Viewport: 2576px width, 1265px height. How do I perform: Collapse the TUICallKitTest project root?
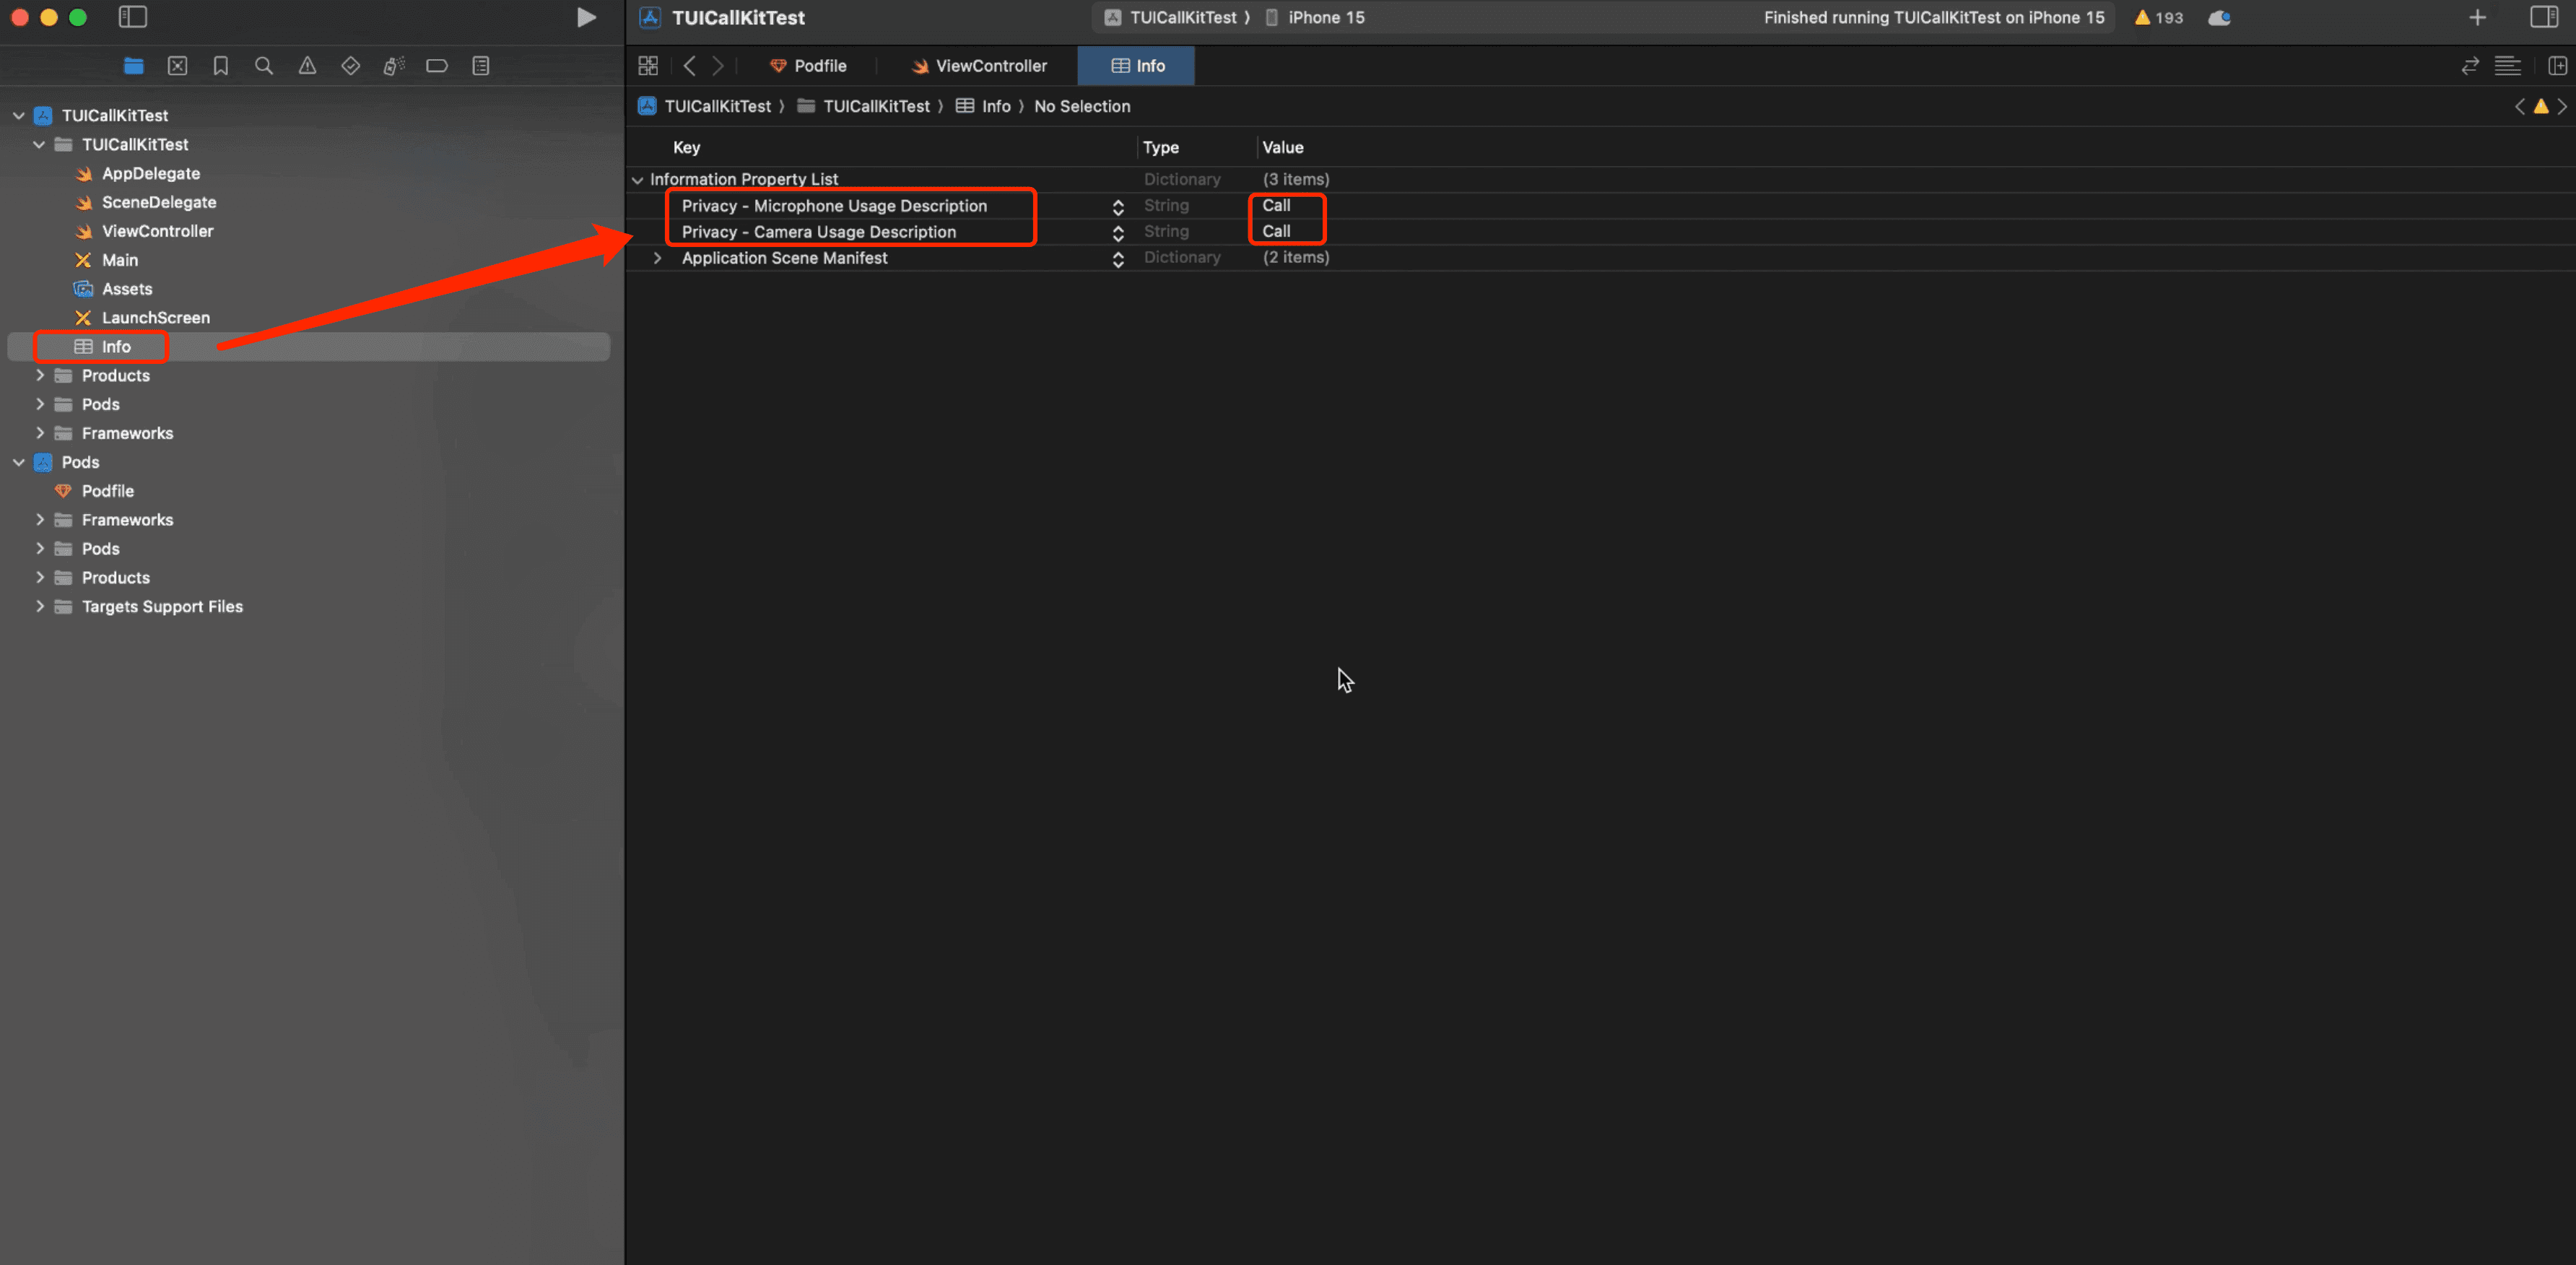click(x=18, y=116)
